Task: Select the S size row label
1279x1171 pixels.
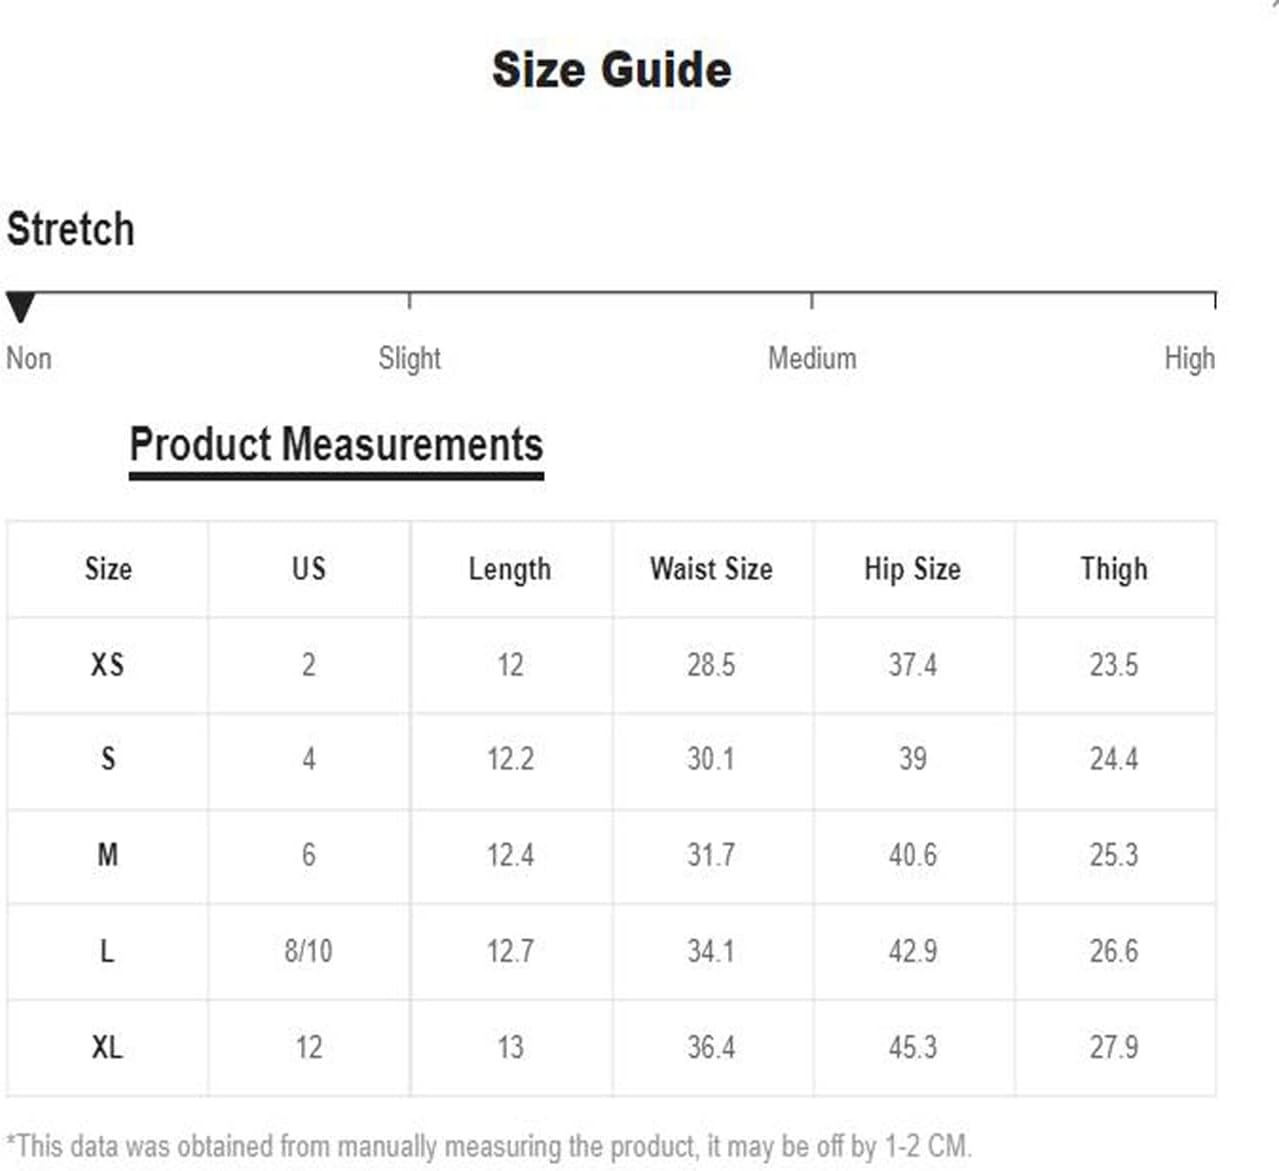Action: [x=108, y=758]
